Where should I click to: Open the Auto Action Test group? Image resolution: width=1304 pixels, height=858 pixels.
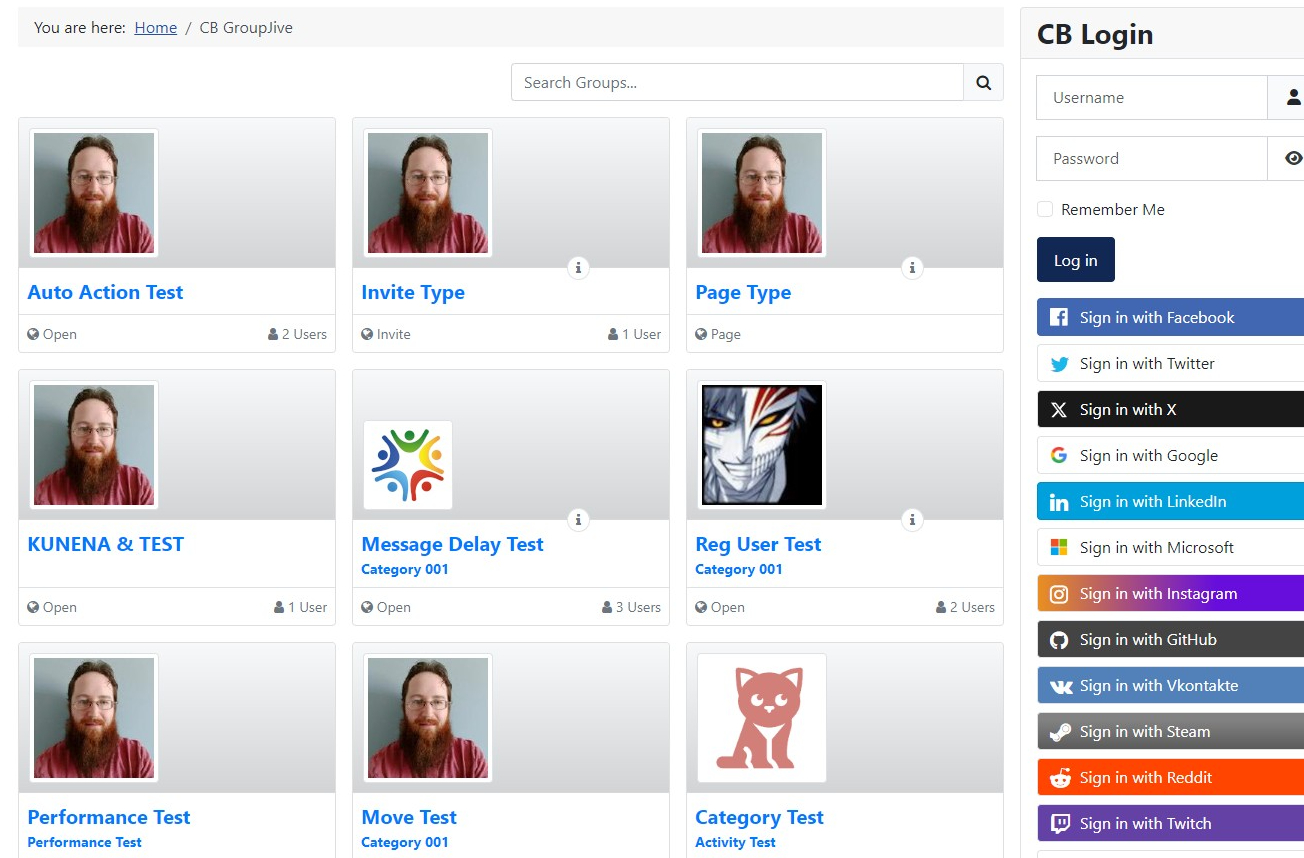click(105, 292)
